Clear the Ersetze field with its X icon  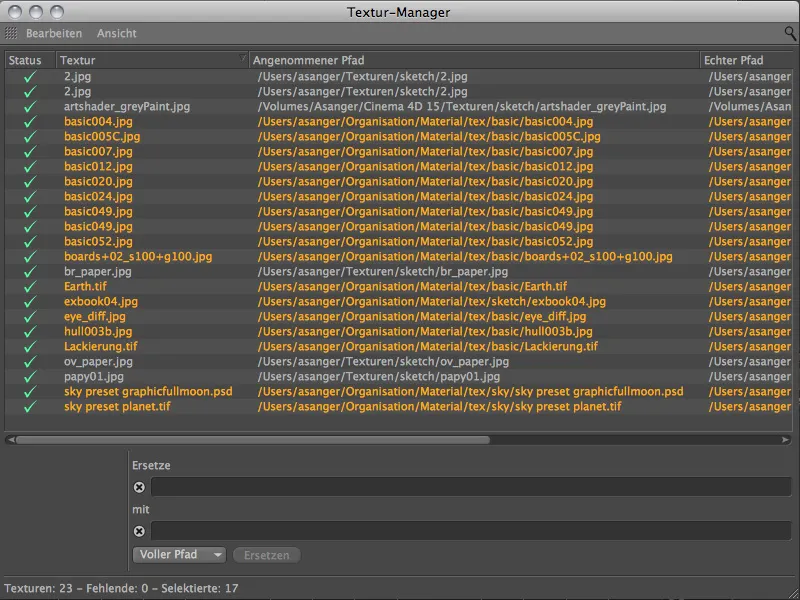(x=139, y=487)
